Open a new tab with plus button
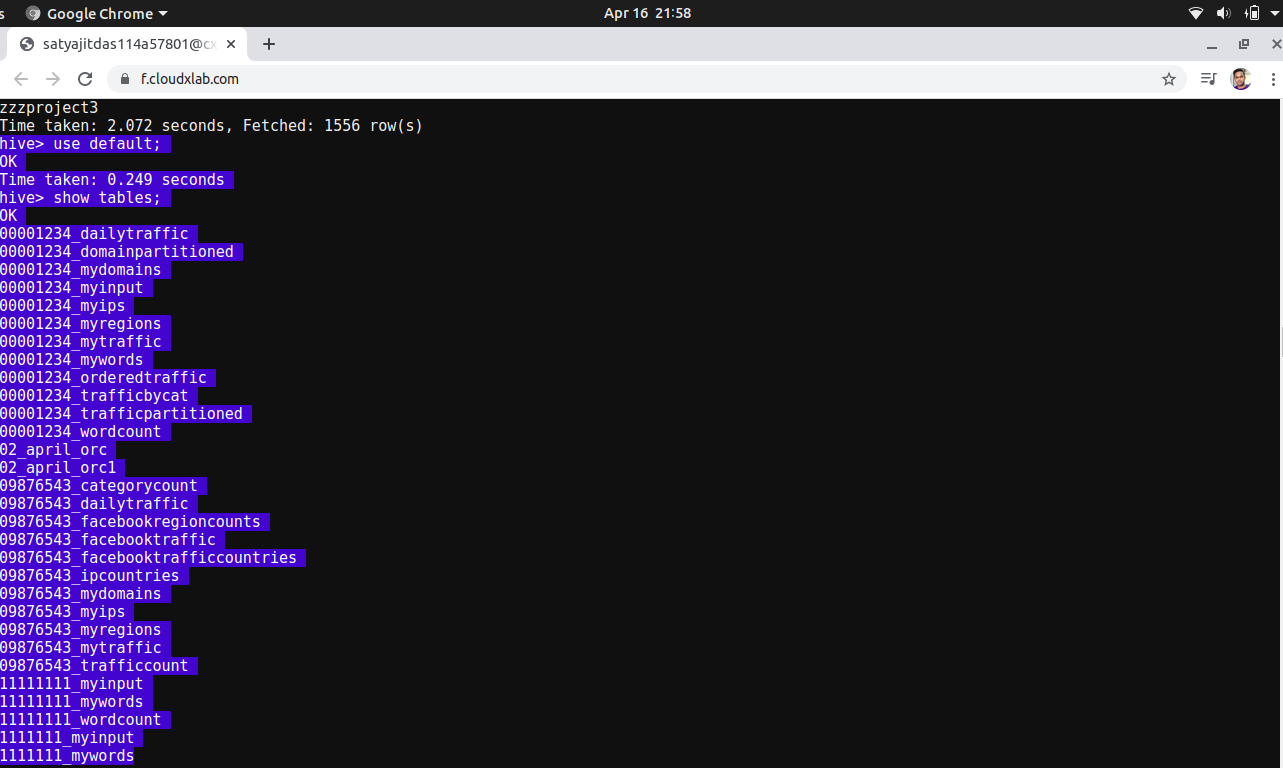Viewport: 1283px width, 768px height. coord(268,44)
